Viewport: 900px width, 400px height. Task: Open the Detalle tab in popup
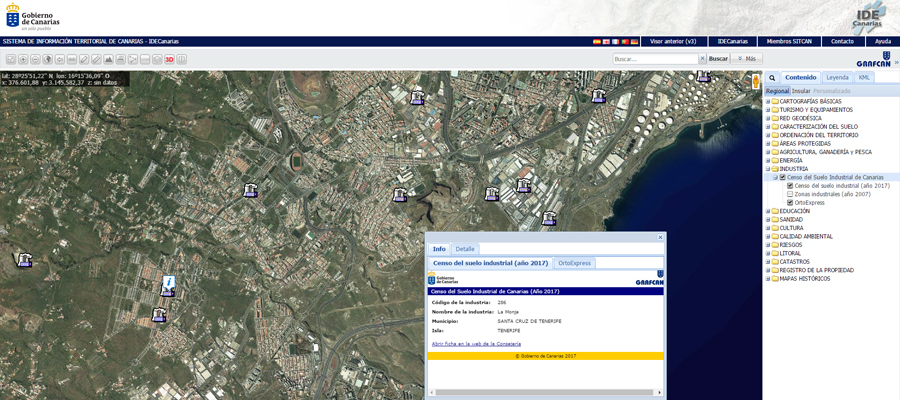point(465,249)
